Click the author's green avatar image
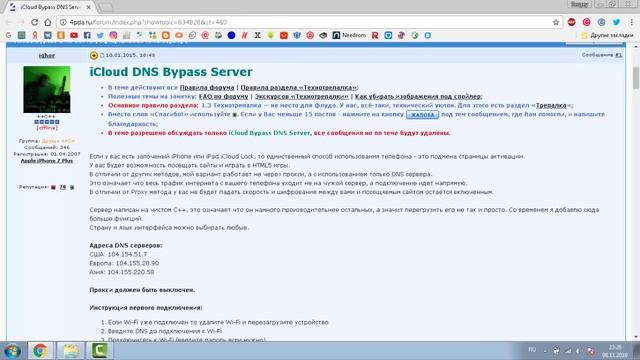The height and width of the screenshot is (360, 640). (x=47, y=89)
